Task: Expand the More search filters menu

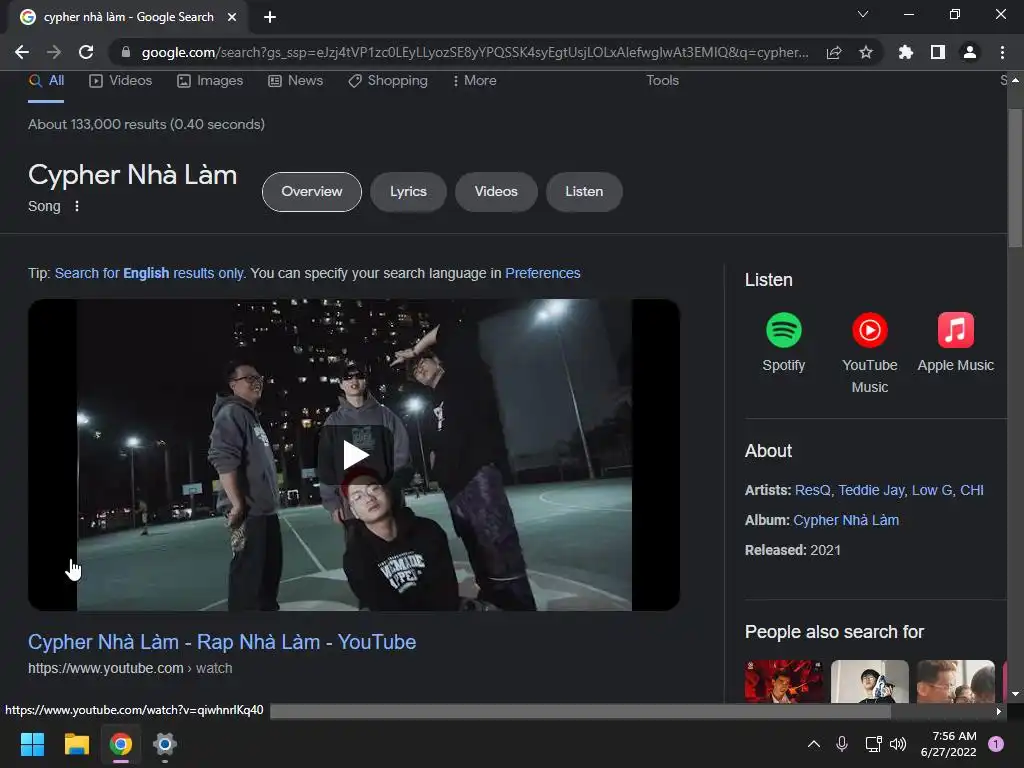Action: coord(474,80)
